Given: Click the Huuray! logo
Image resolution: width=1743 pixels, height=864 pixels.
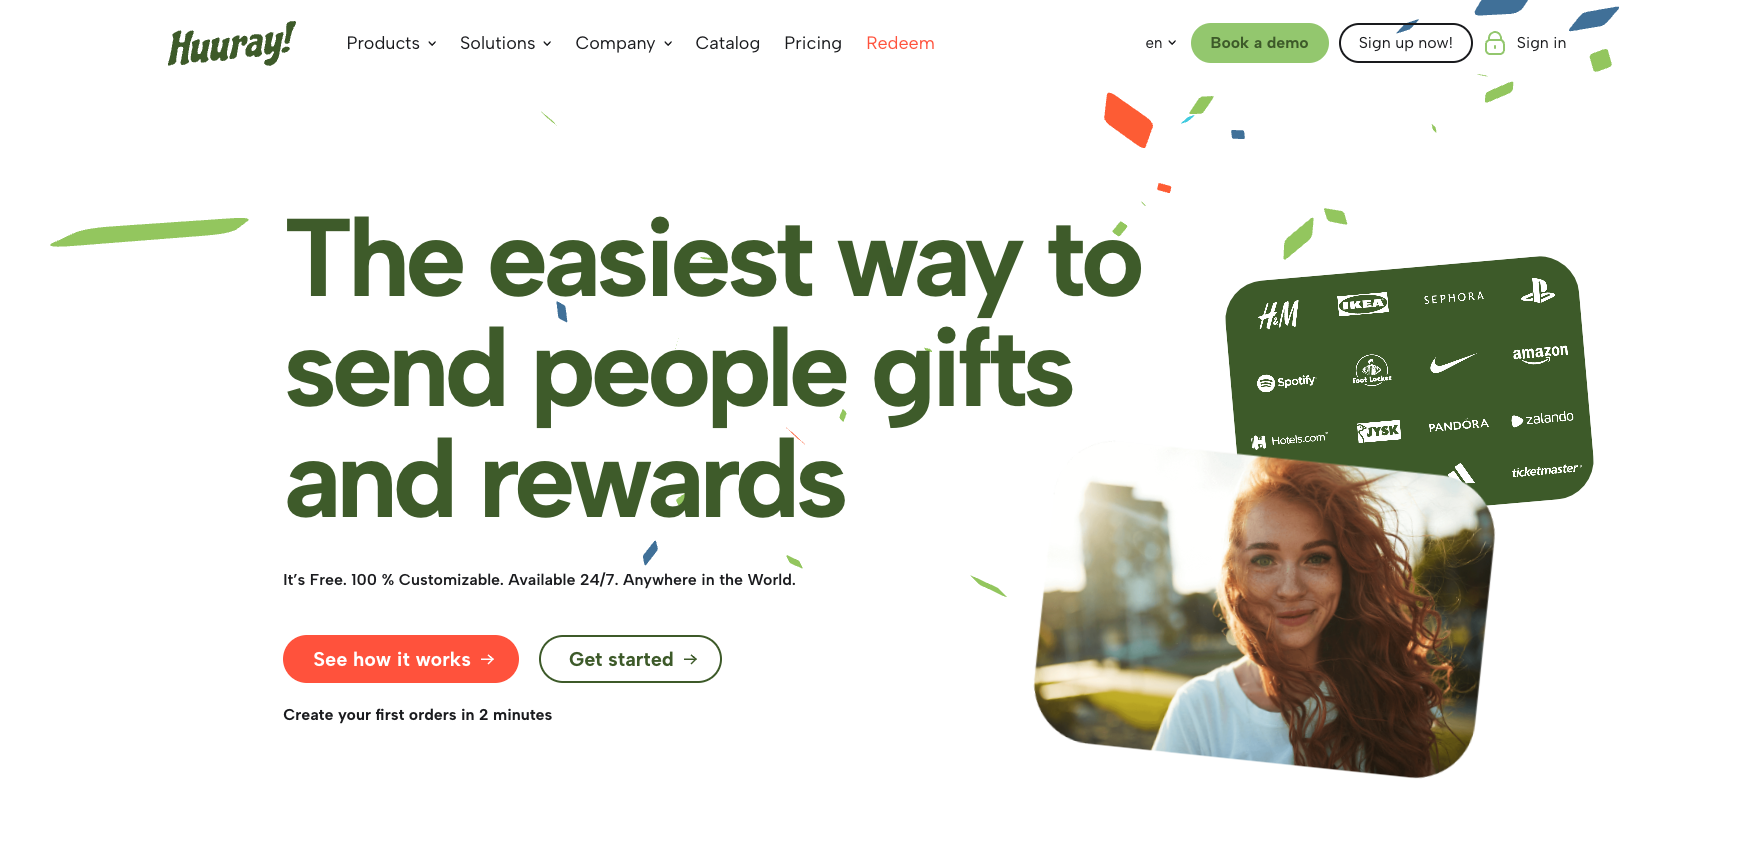Looking at the screenshot, I should coord(232,44).
